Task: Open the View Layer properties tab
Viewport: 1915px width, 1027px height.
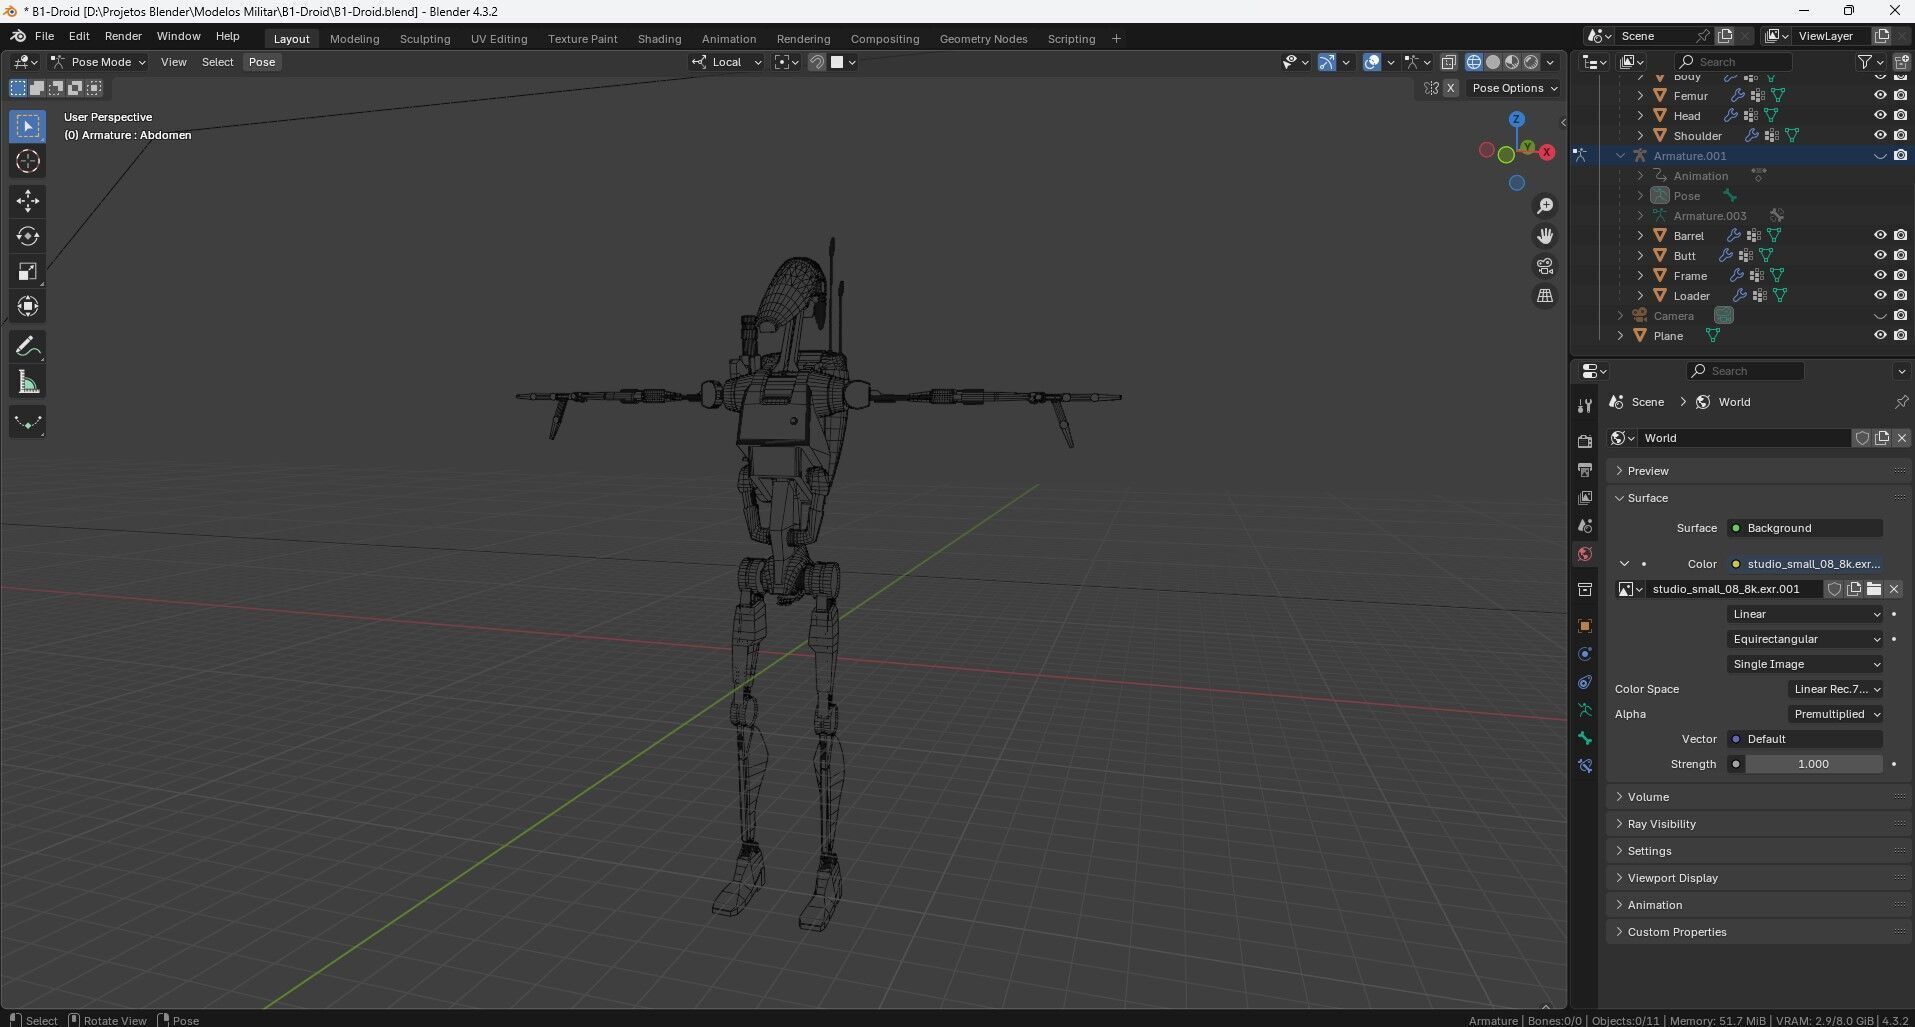Action: click(x=1584, y=497)
